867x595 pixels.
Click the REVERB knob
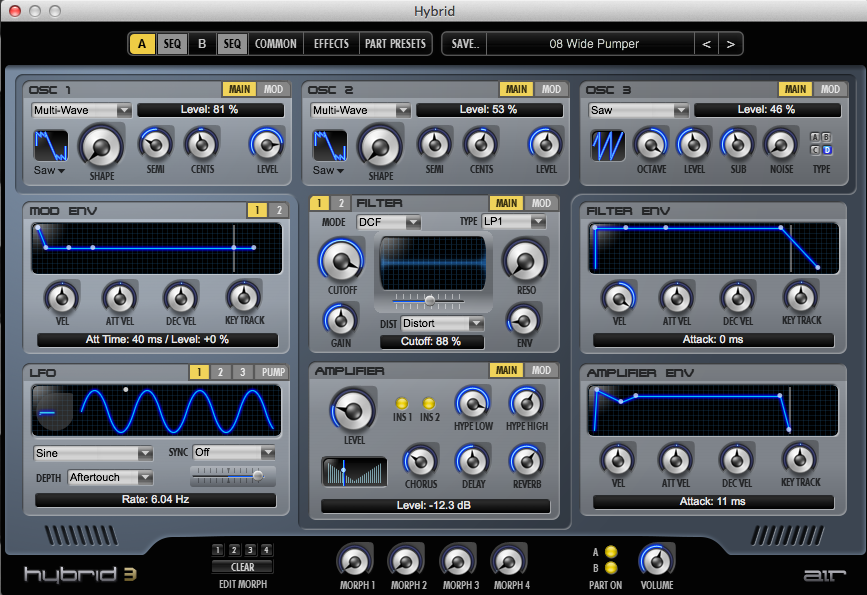tap(526, 461)
